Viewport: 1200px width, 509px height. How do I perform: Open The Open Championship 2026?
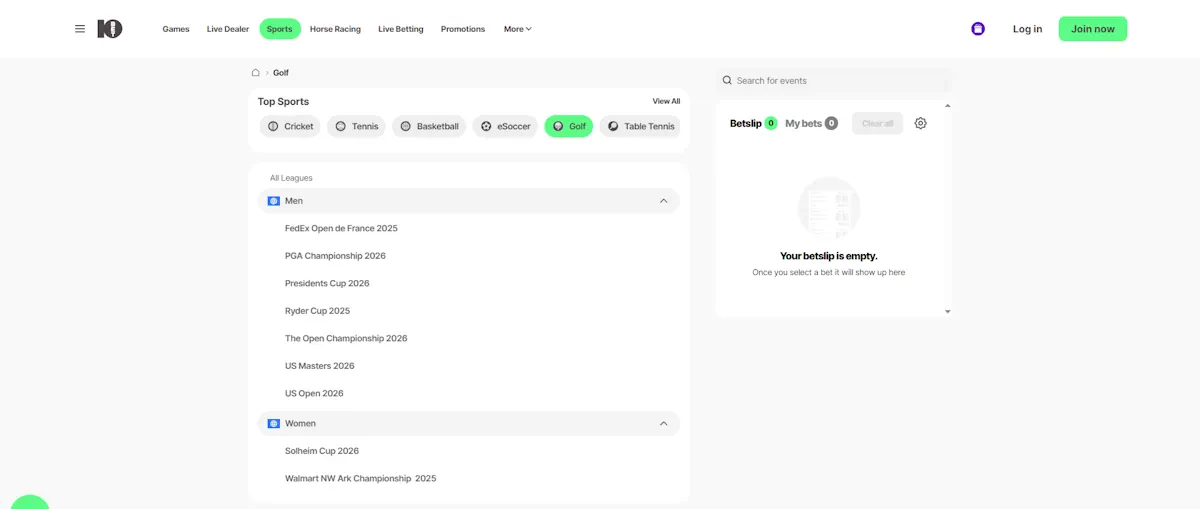pos(346,339)
